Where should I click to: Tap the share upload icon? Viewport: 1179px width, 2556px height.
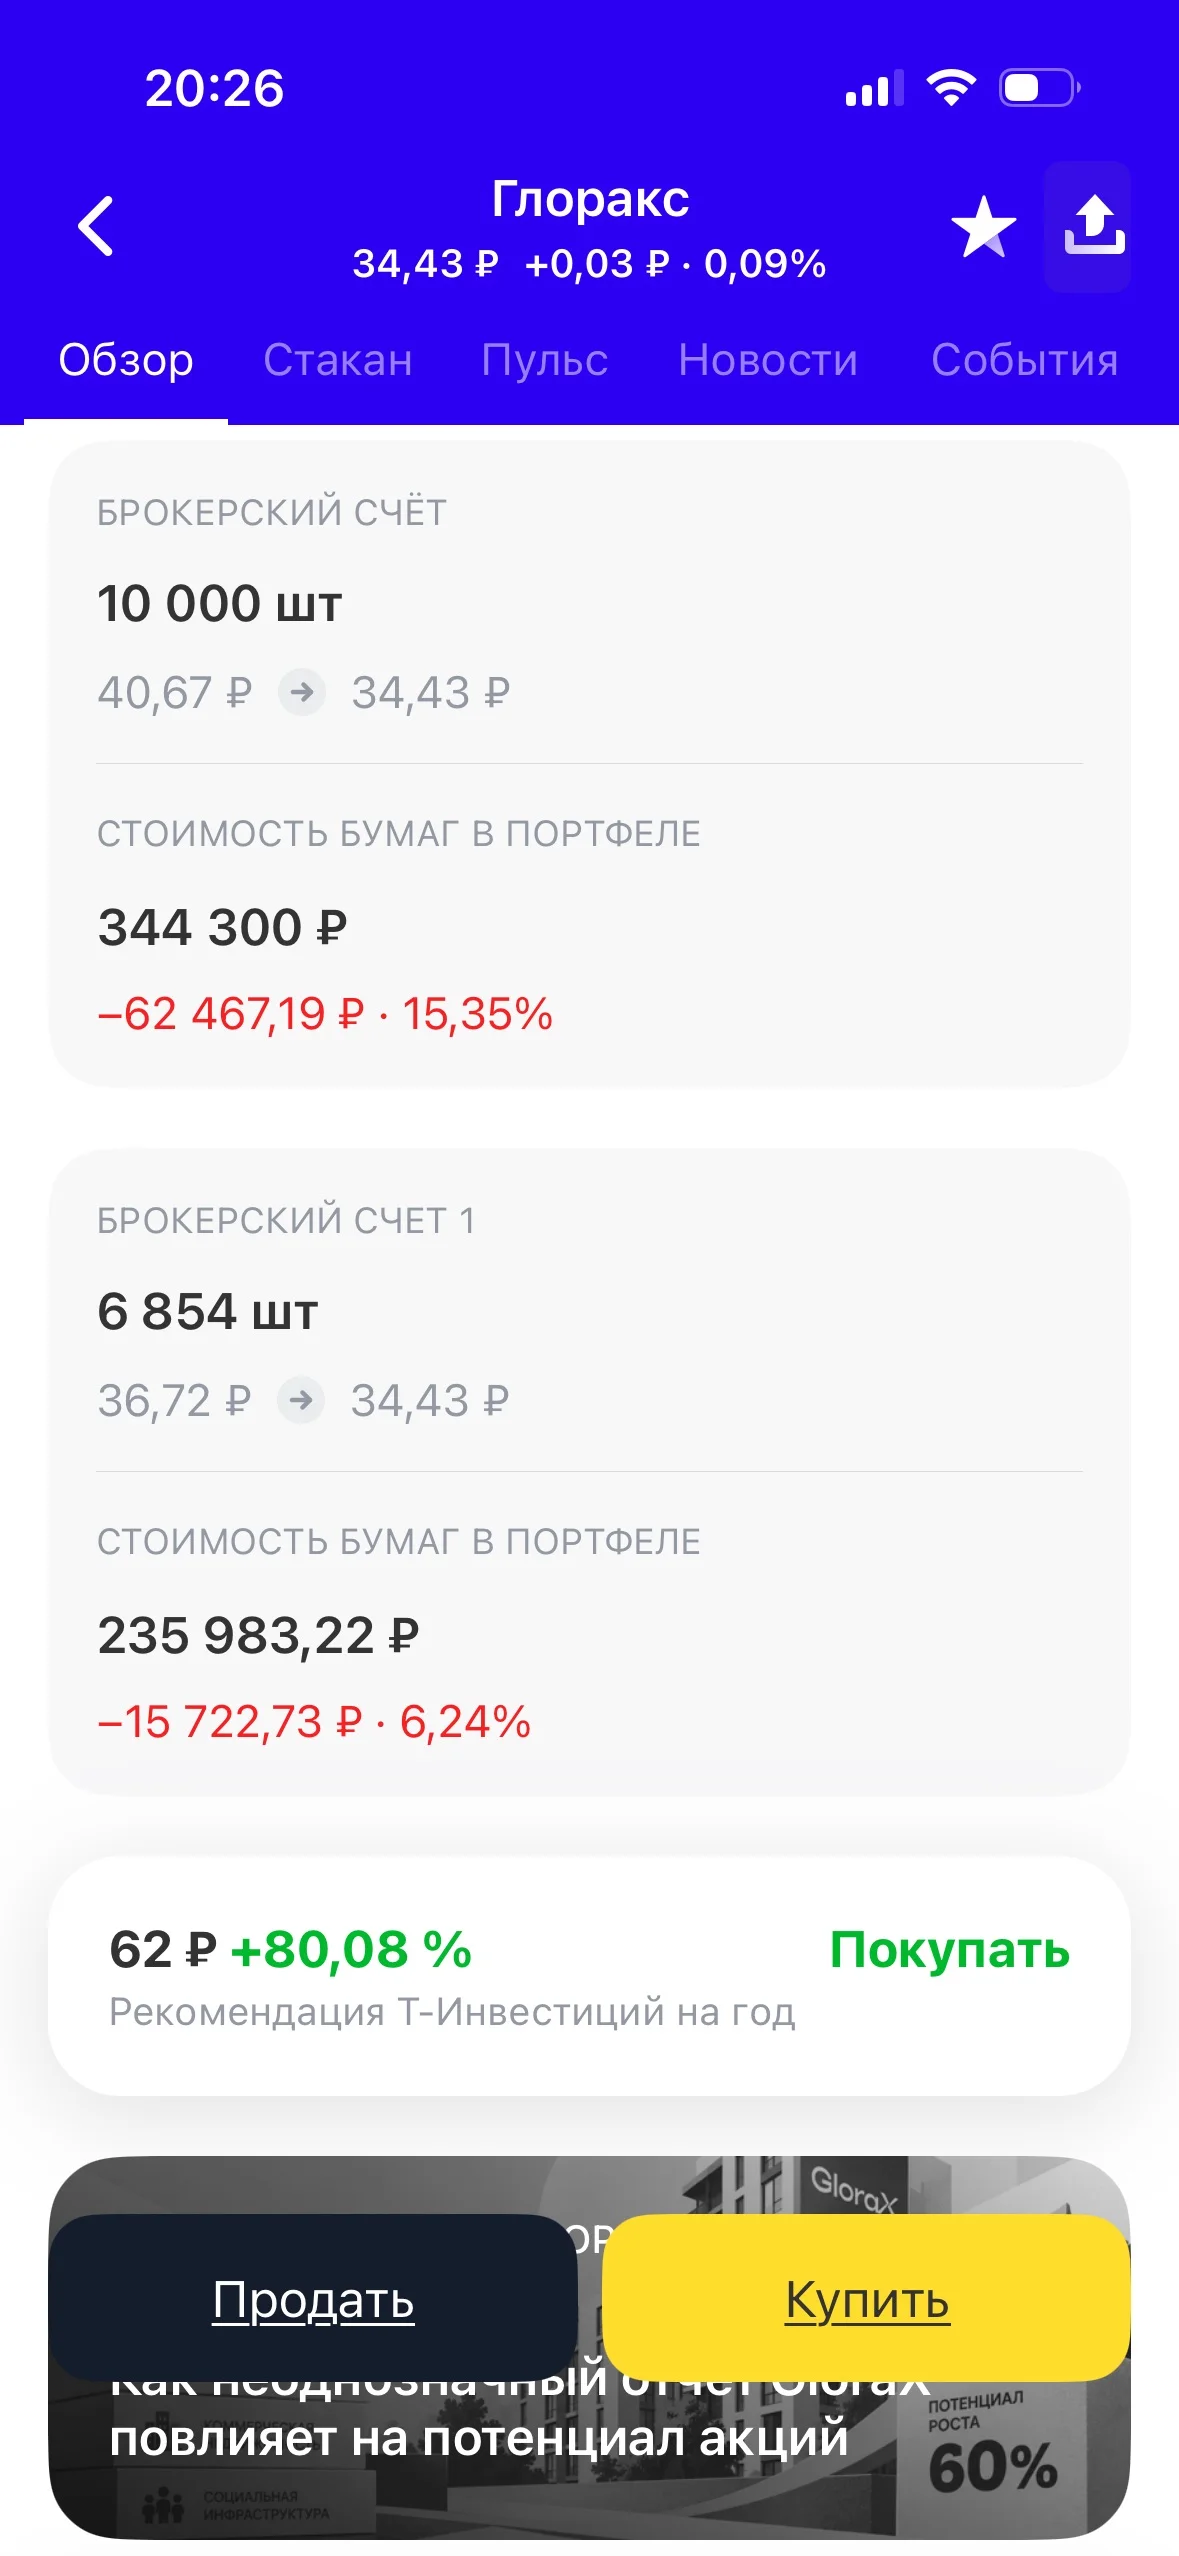coord(1094,226)
